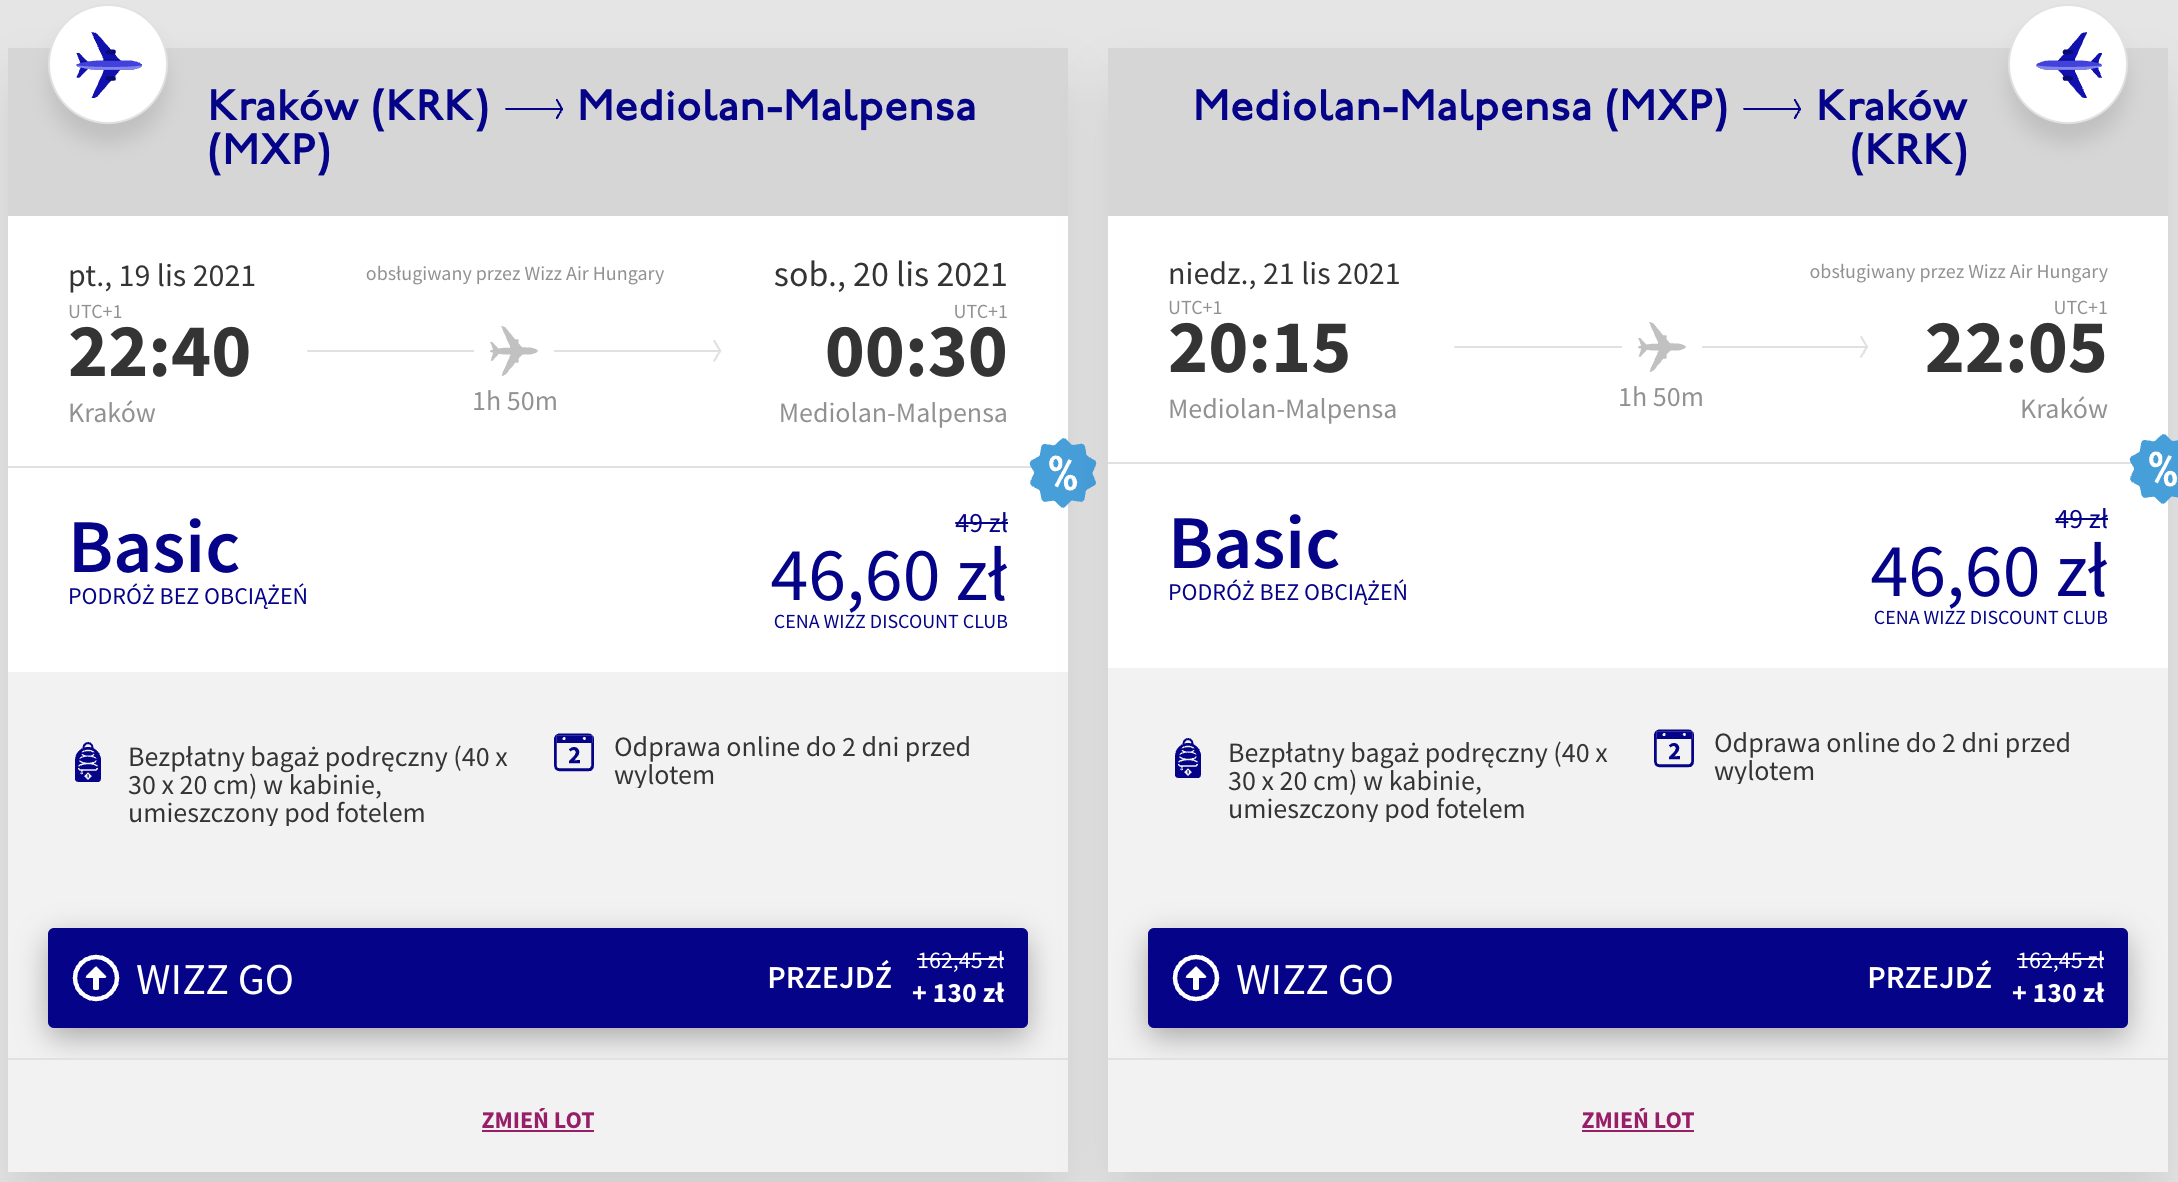Click the online check-in calendar icon, outbound
This screenshot has height=1182, width=2178.
[x=574, y=753]
